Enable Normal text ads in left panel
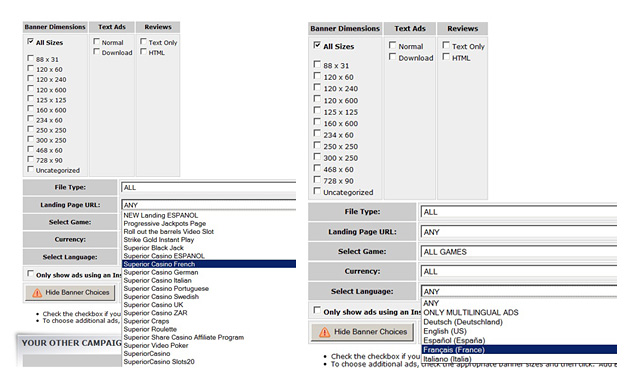The height and width of the screenshot is (376, 640). 97,41
